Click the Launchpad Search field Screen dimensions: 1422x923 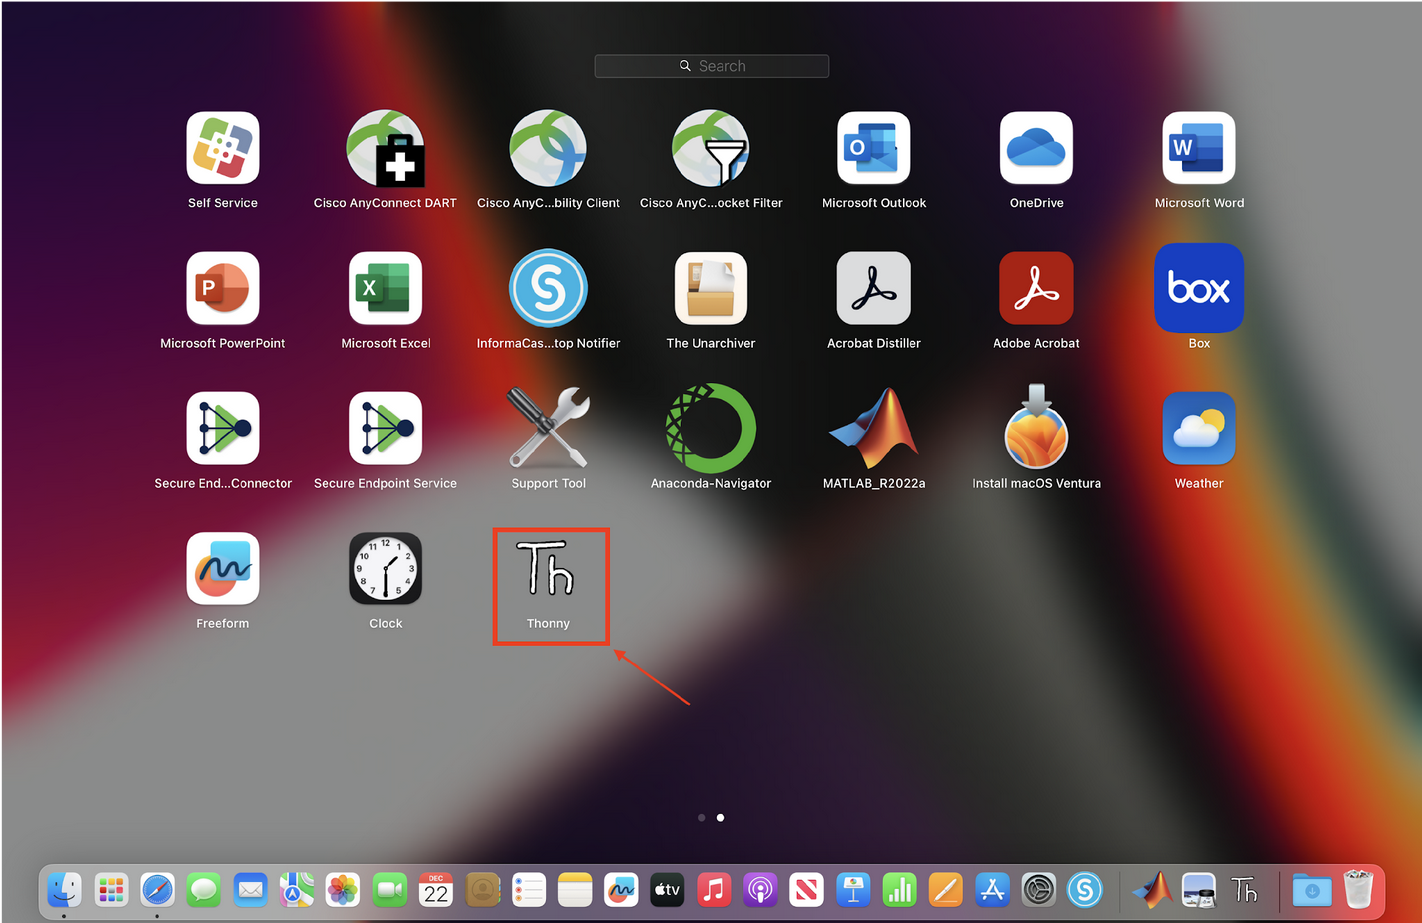pyautogui.click(x=712, y=66)
